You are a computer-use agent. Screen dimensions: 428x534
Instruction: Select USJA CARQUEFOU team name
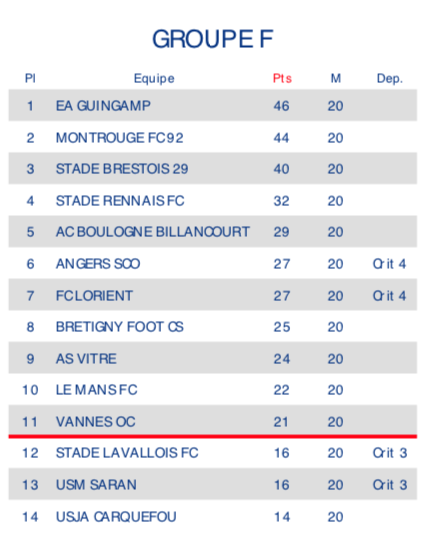coord(116,517)
